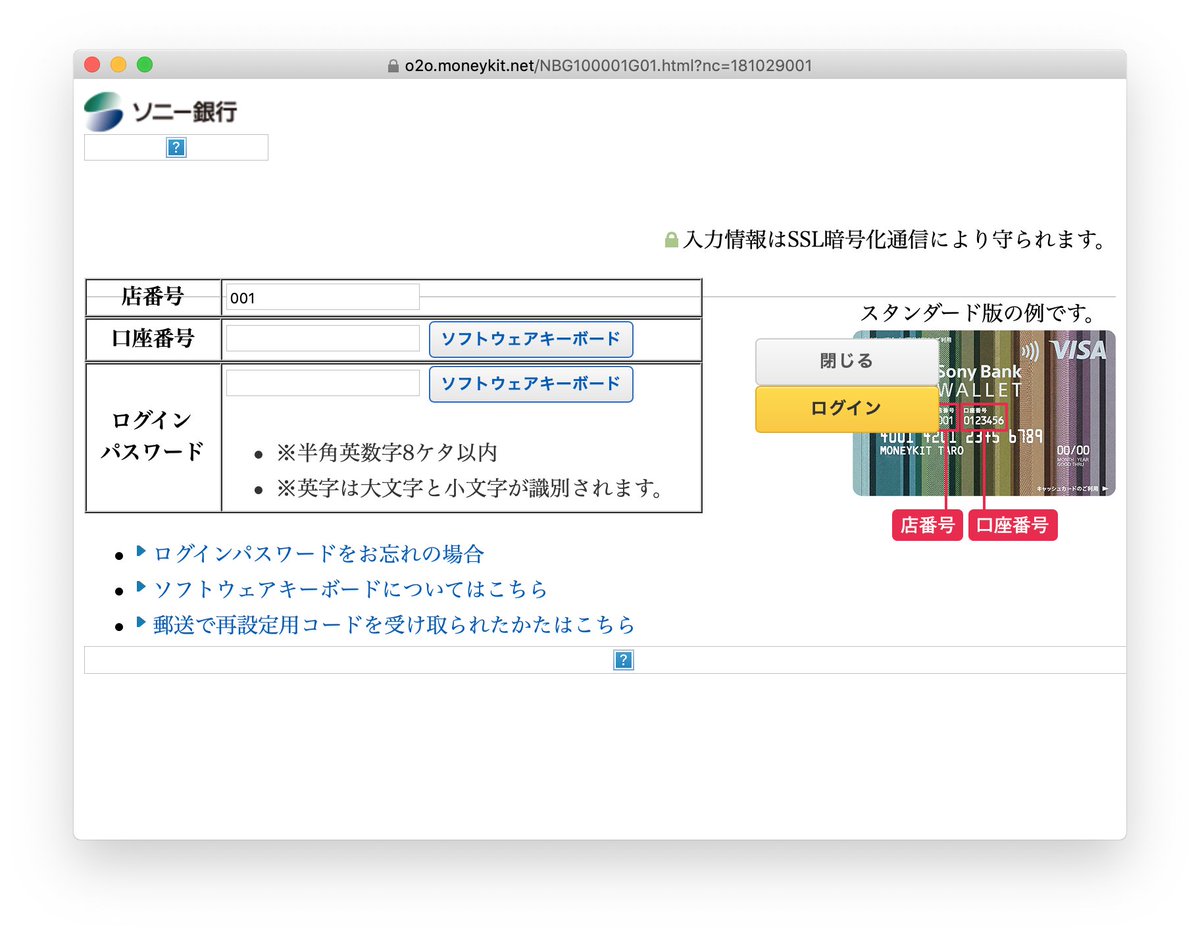Click the green window zoom button

[144, 65]
